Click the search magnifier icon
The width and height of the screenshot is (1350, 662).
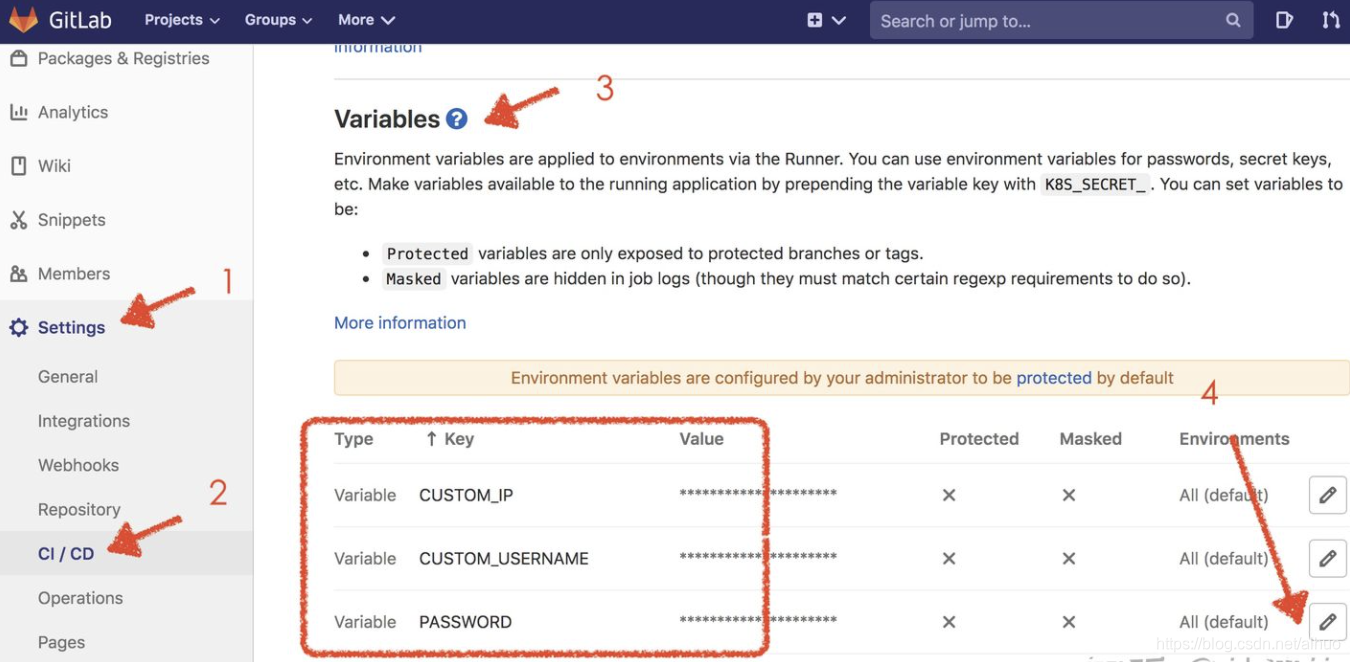1233,20
